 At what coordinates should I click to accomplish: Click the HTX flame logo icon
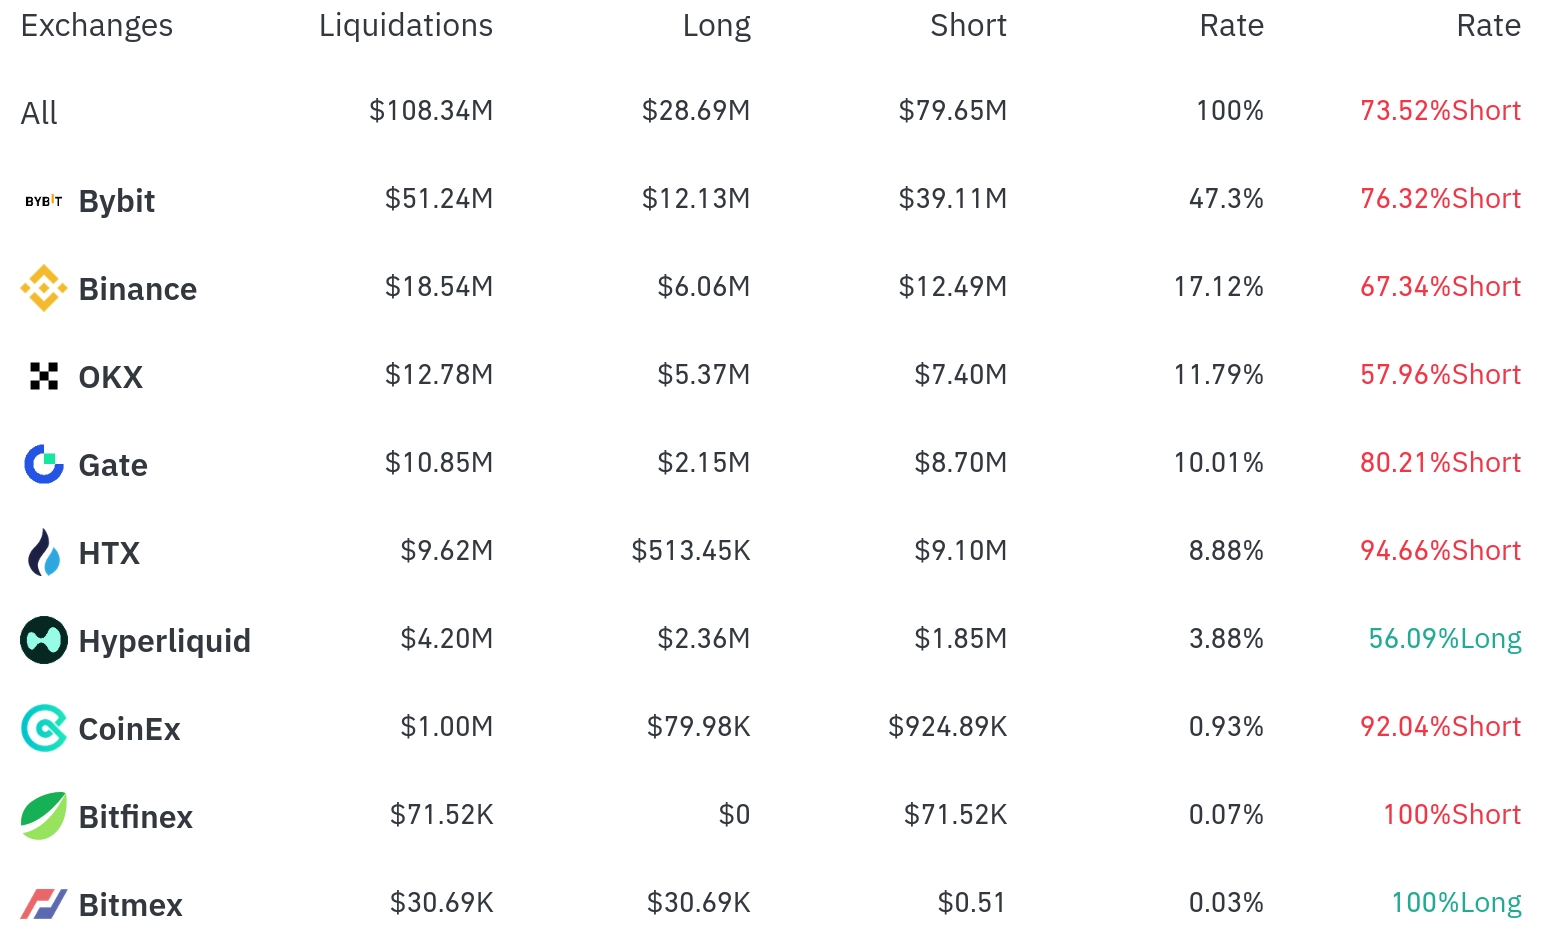[43, 552]
